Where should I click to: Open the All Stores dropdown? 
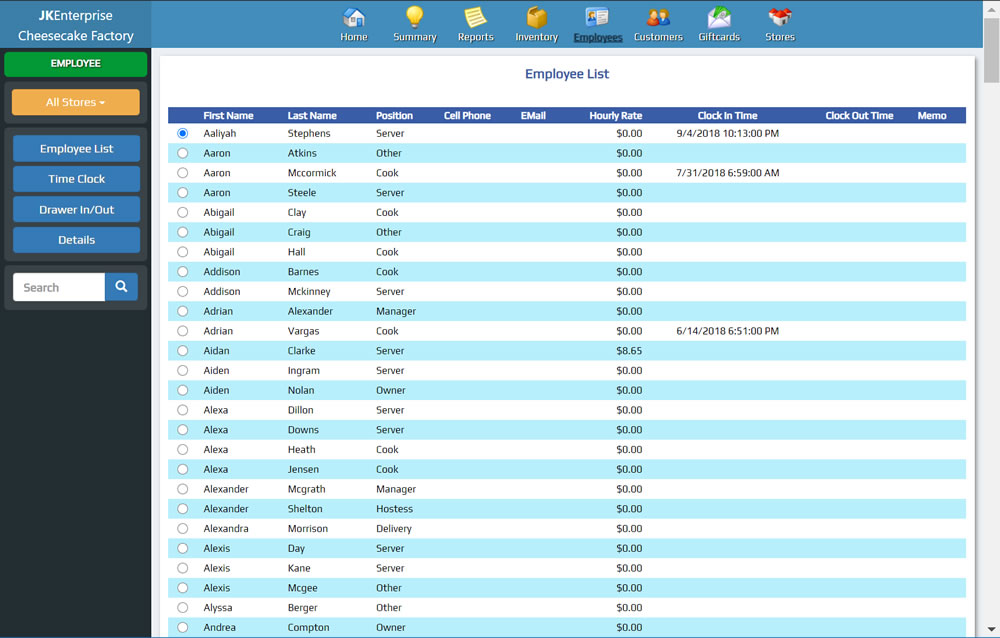[76, 102]
